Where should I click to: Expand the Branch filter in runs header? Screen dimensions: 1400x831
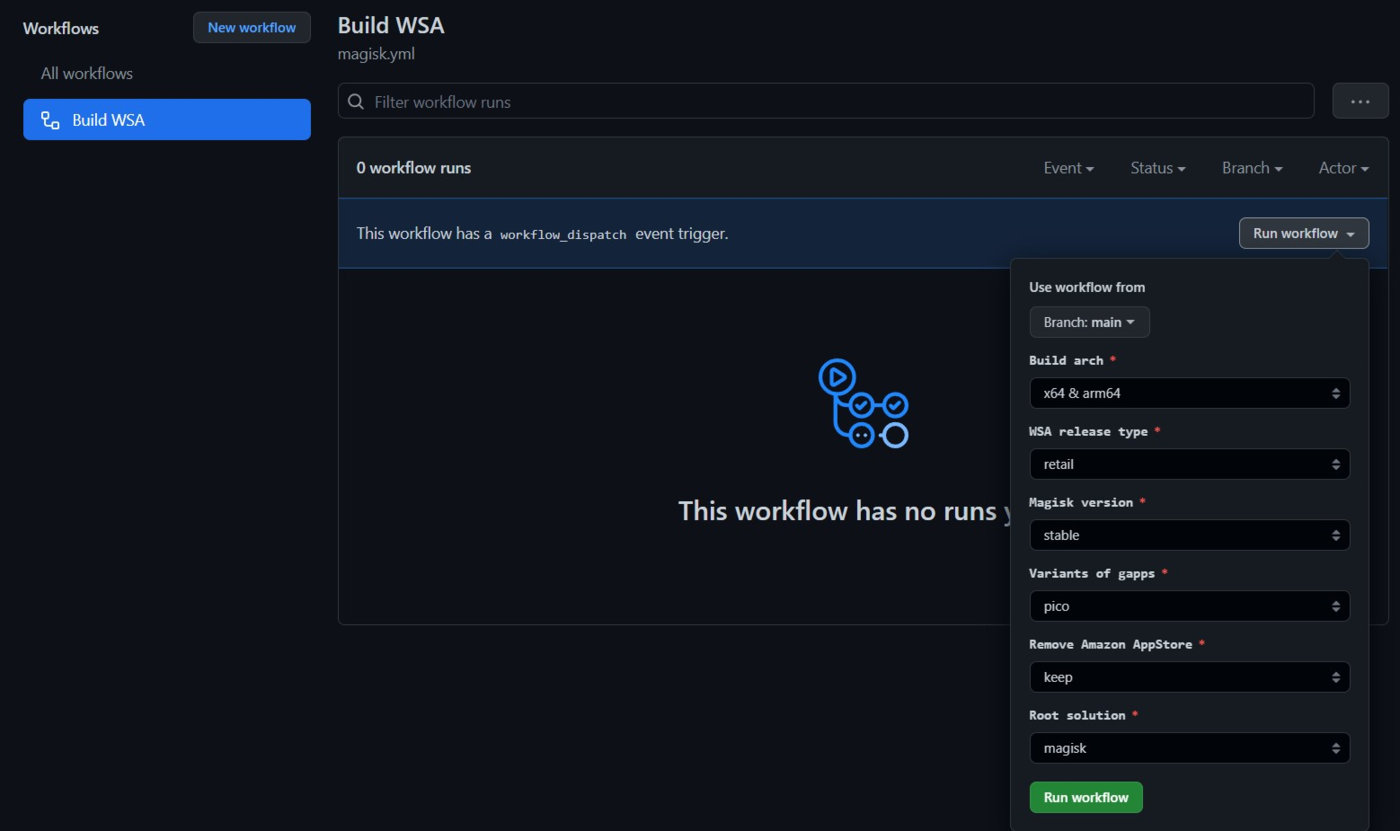click(x=1252, y=168)
